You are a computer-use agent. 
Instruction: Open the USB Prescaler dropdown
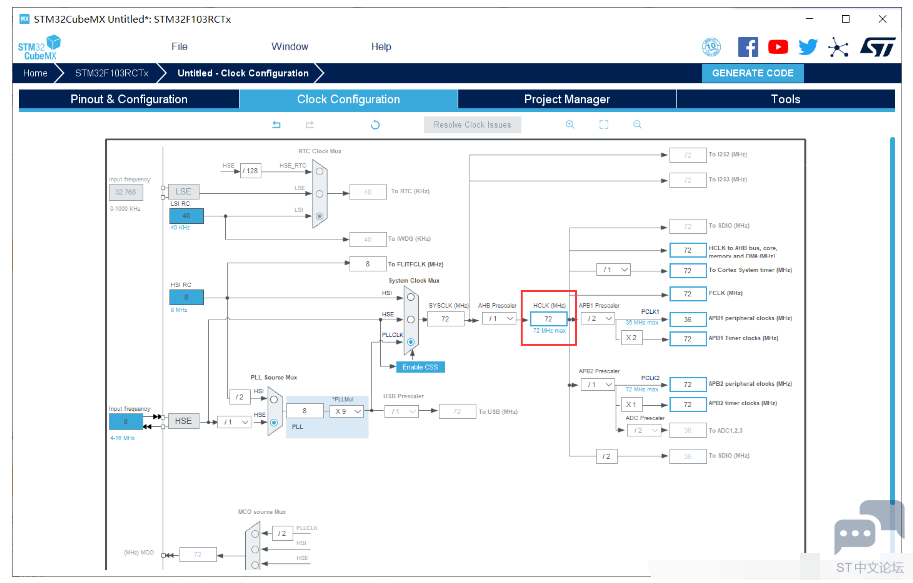pyautogui.click(x=402, y=412)
